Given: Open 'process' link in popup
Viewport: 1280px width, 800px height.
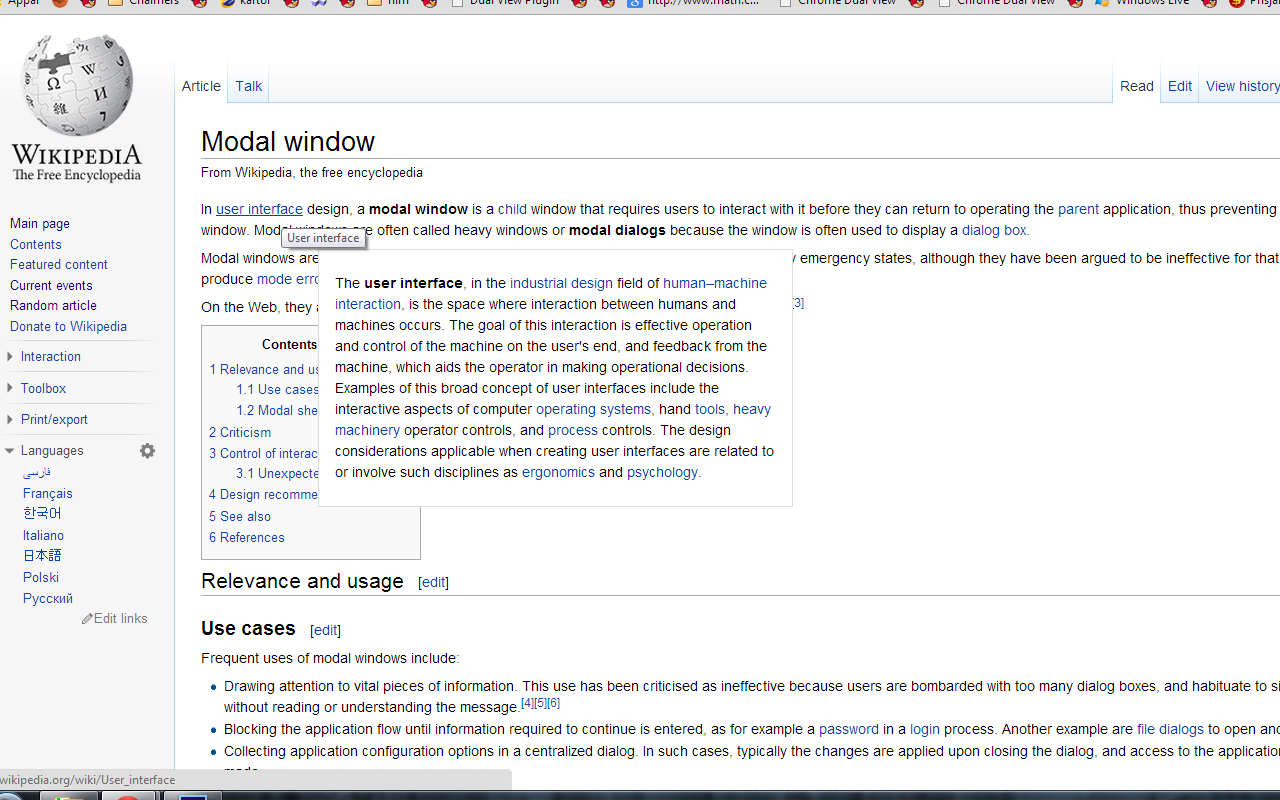Looking at the screenshot, I should [x=573, y=430].
